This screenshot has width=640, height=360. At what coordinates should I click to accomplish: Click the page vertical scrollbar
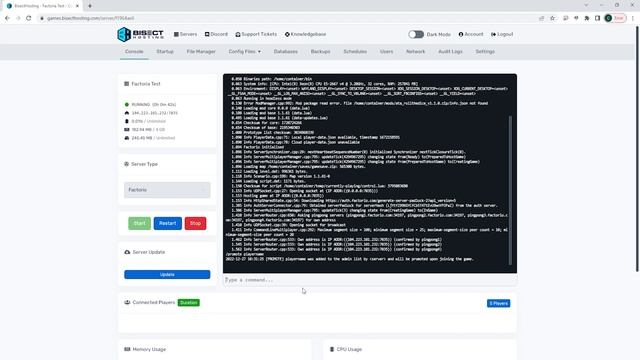(638, 149)
